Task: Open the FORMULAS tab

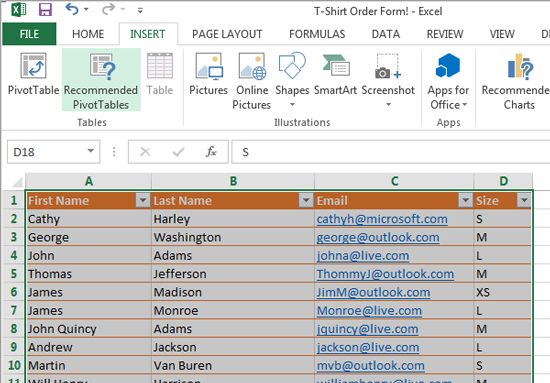Action: pyautogui.click(x=317, y=34)
